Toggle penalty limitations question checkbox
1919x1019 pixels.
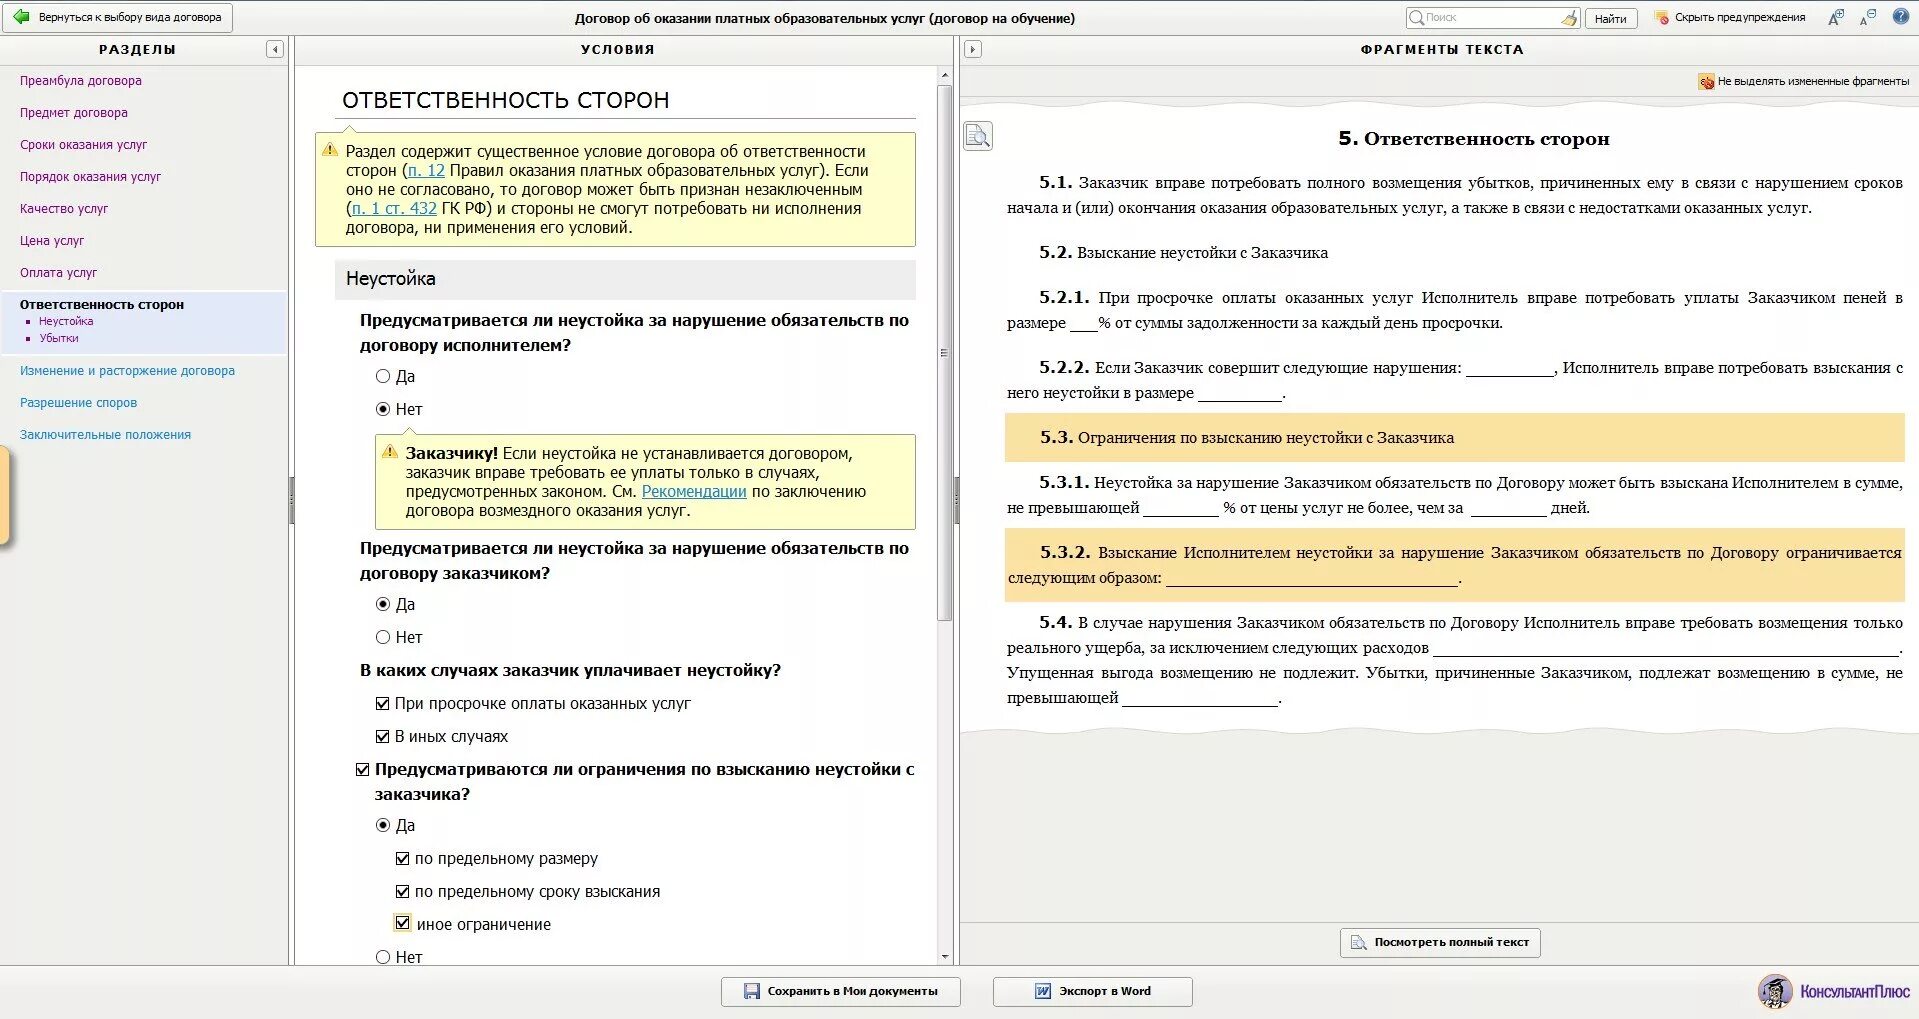point(363,769)
